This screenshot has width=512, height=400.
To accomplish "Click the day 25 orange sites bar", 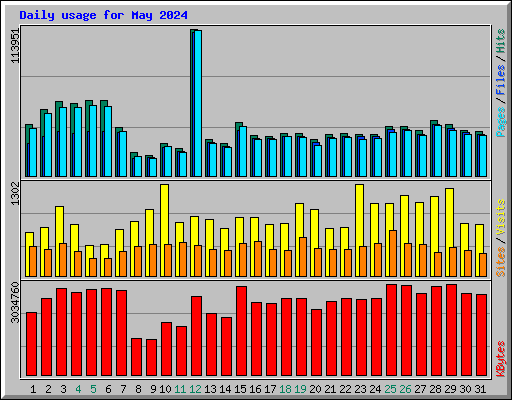I will tap(393, 253).
